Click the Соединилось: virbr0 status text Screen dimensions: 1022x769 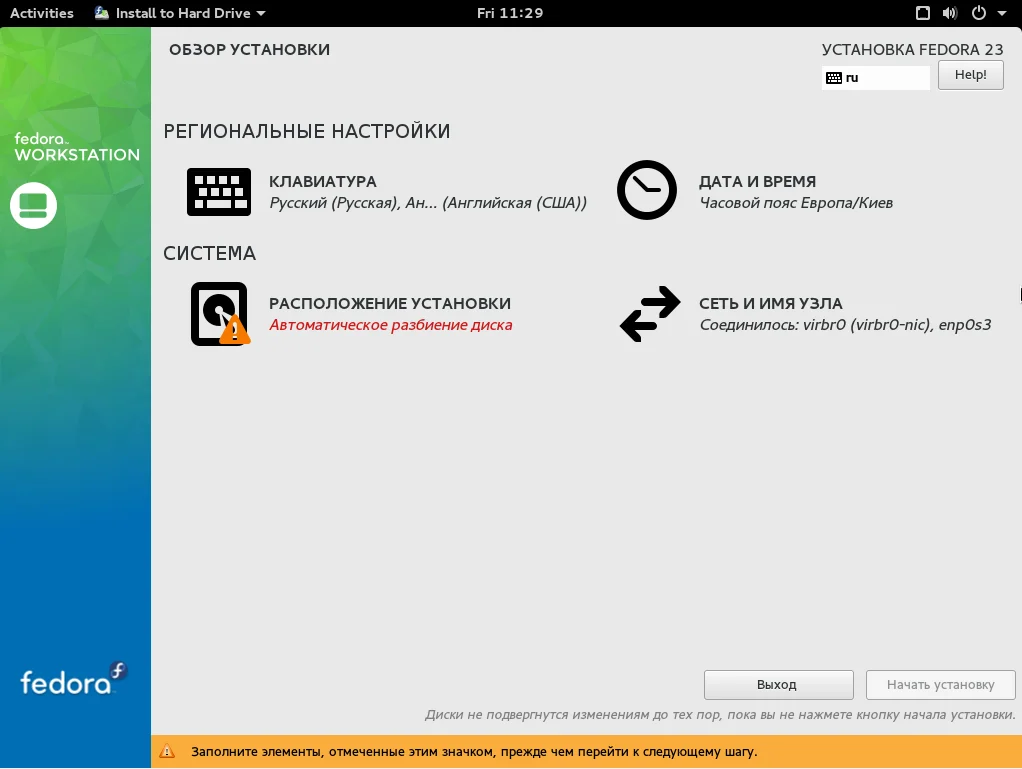tap(845, 325)
